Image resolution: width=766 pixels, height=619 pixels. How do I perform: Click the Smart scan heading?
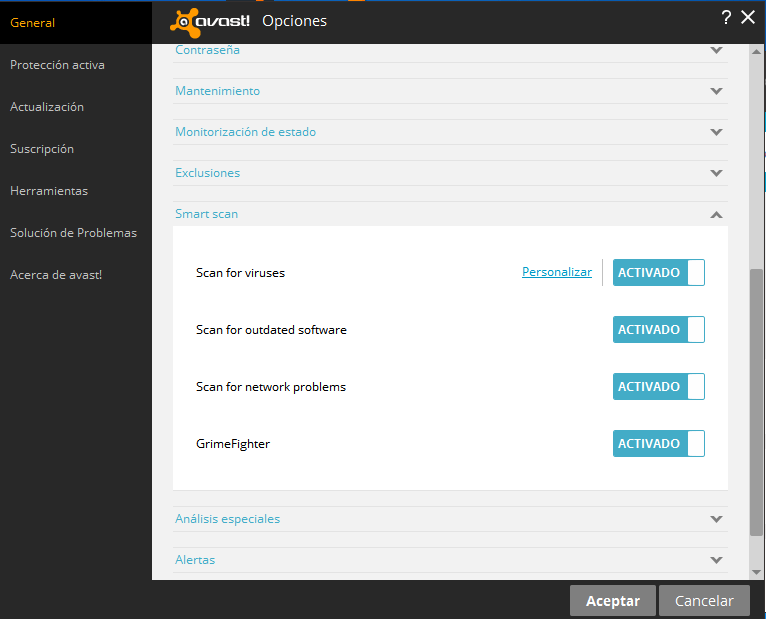[206, 214]
